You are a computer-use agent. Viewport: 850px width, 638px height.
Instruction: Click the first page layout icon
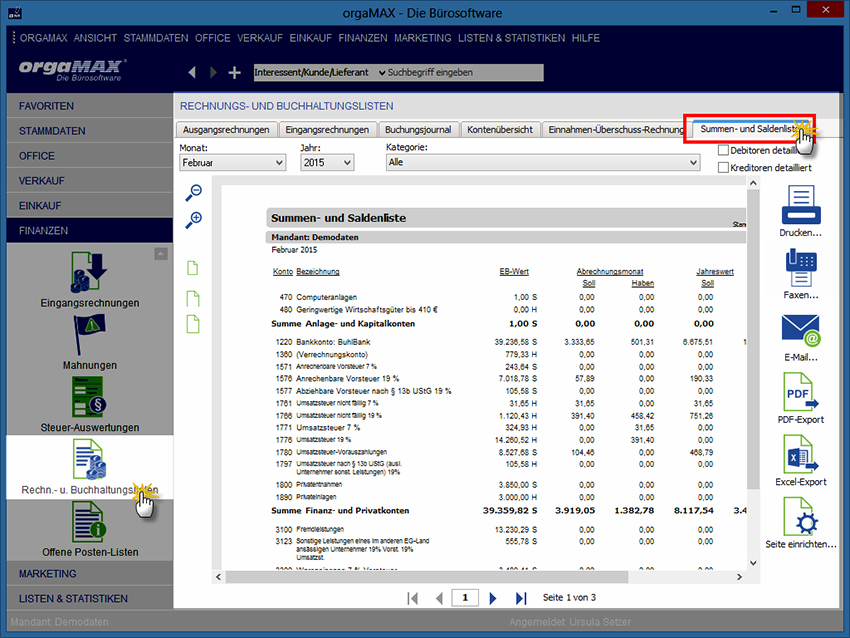(x=192, y=268)
